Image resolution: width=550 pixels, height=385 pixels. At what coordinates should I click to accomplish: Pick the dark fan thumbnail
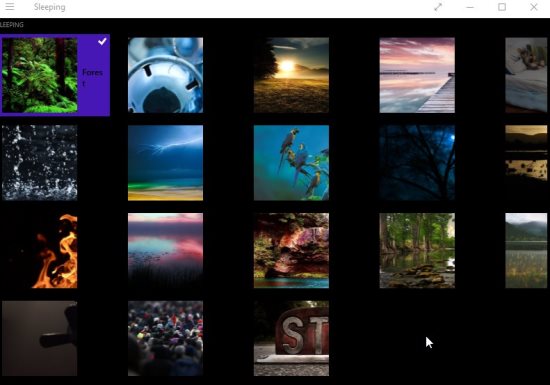pyautogui.click(x=40, y=338)
